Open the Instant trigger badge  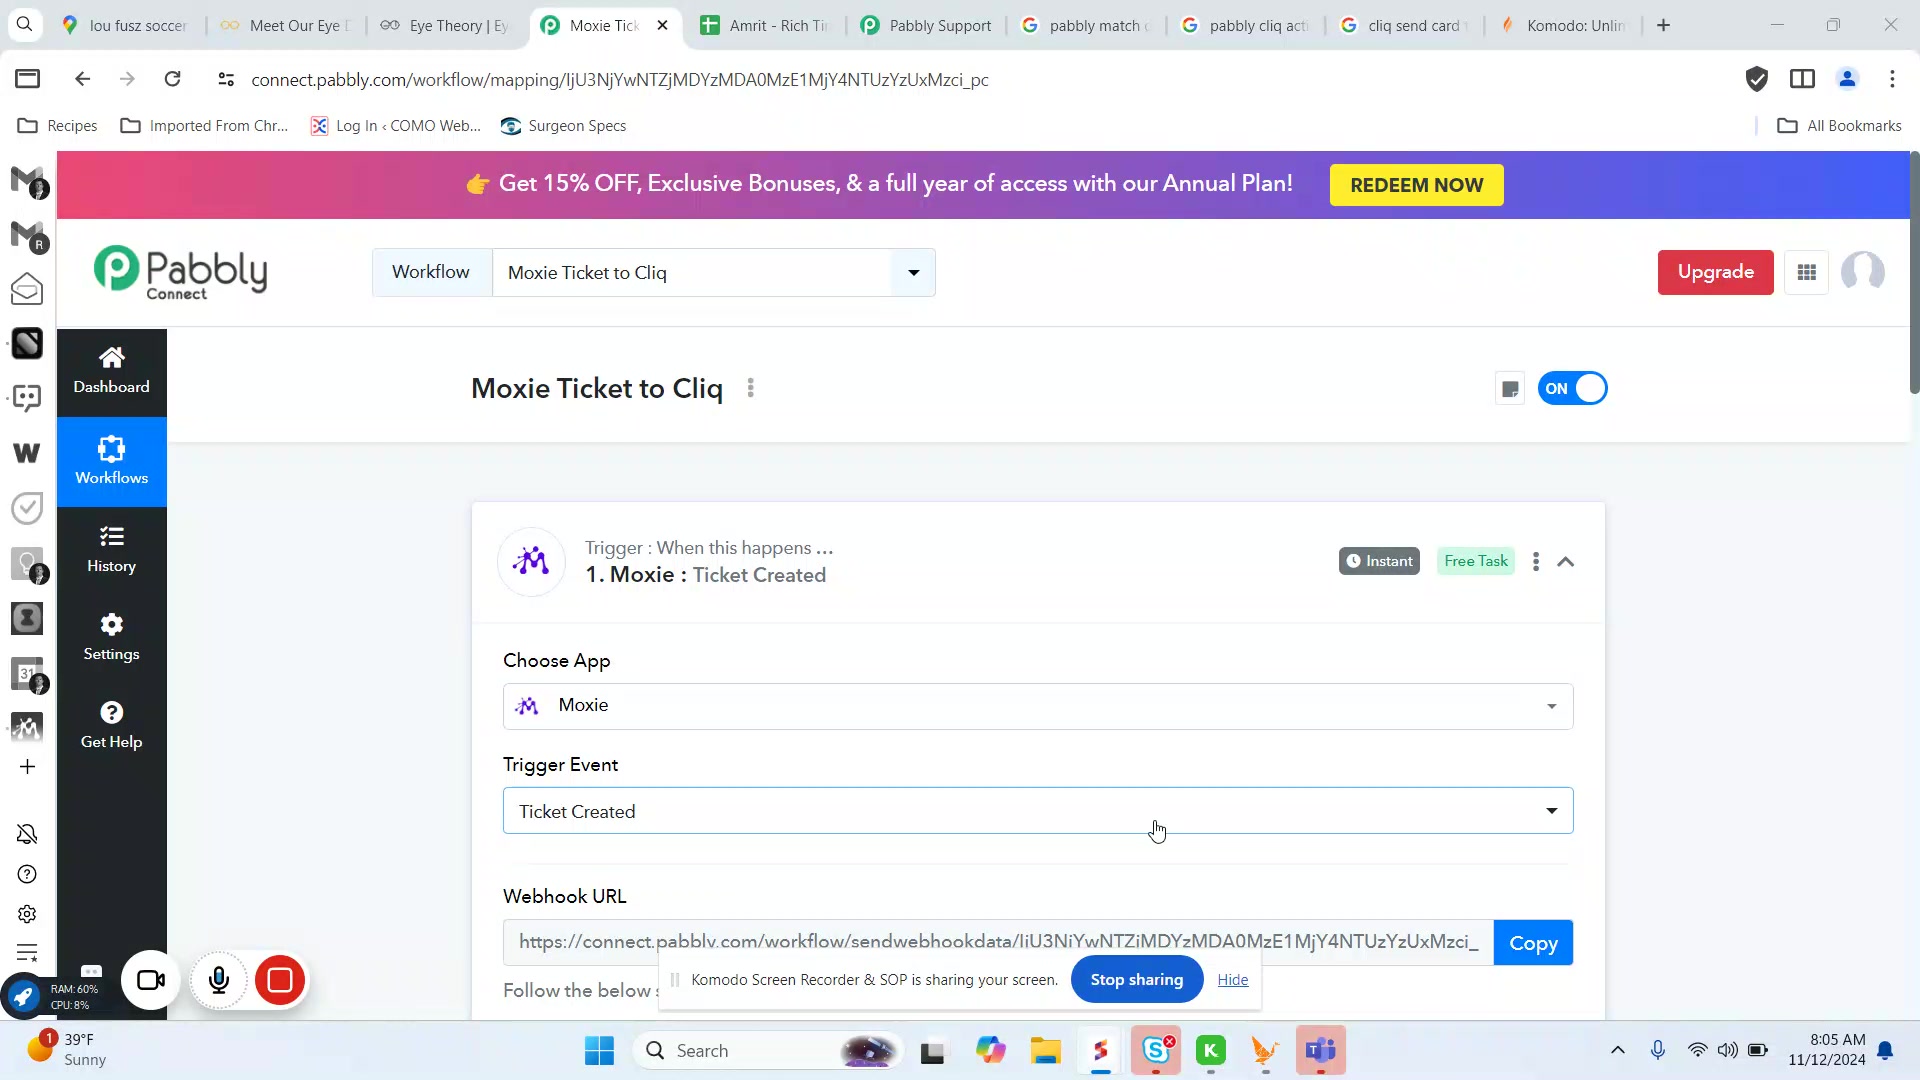[x=1379, y=561]
